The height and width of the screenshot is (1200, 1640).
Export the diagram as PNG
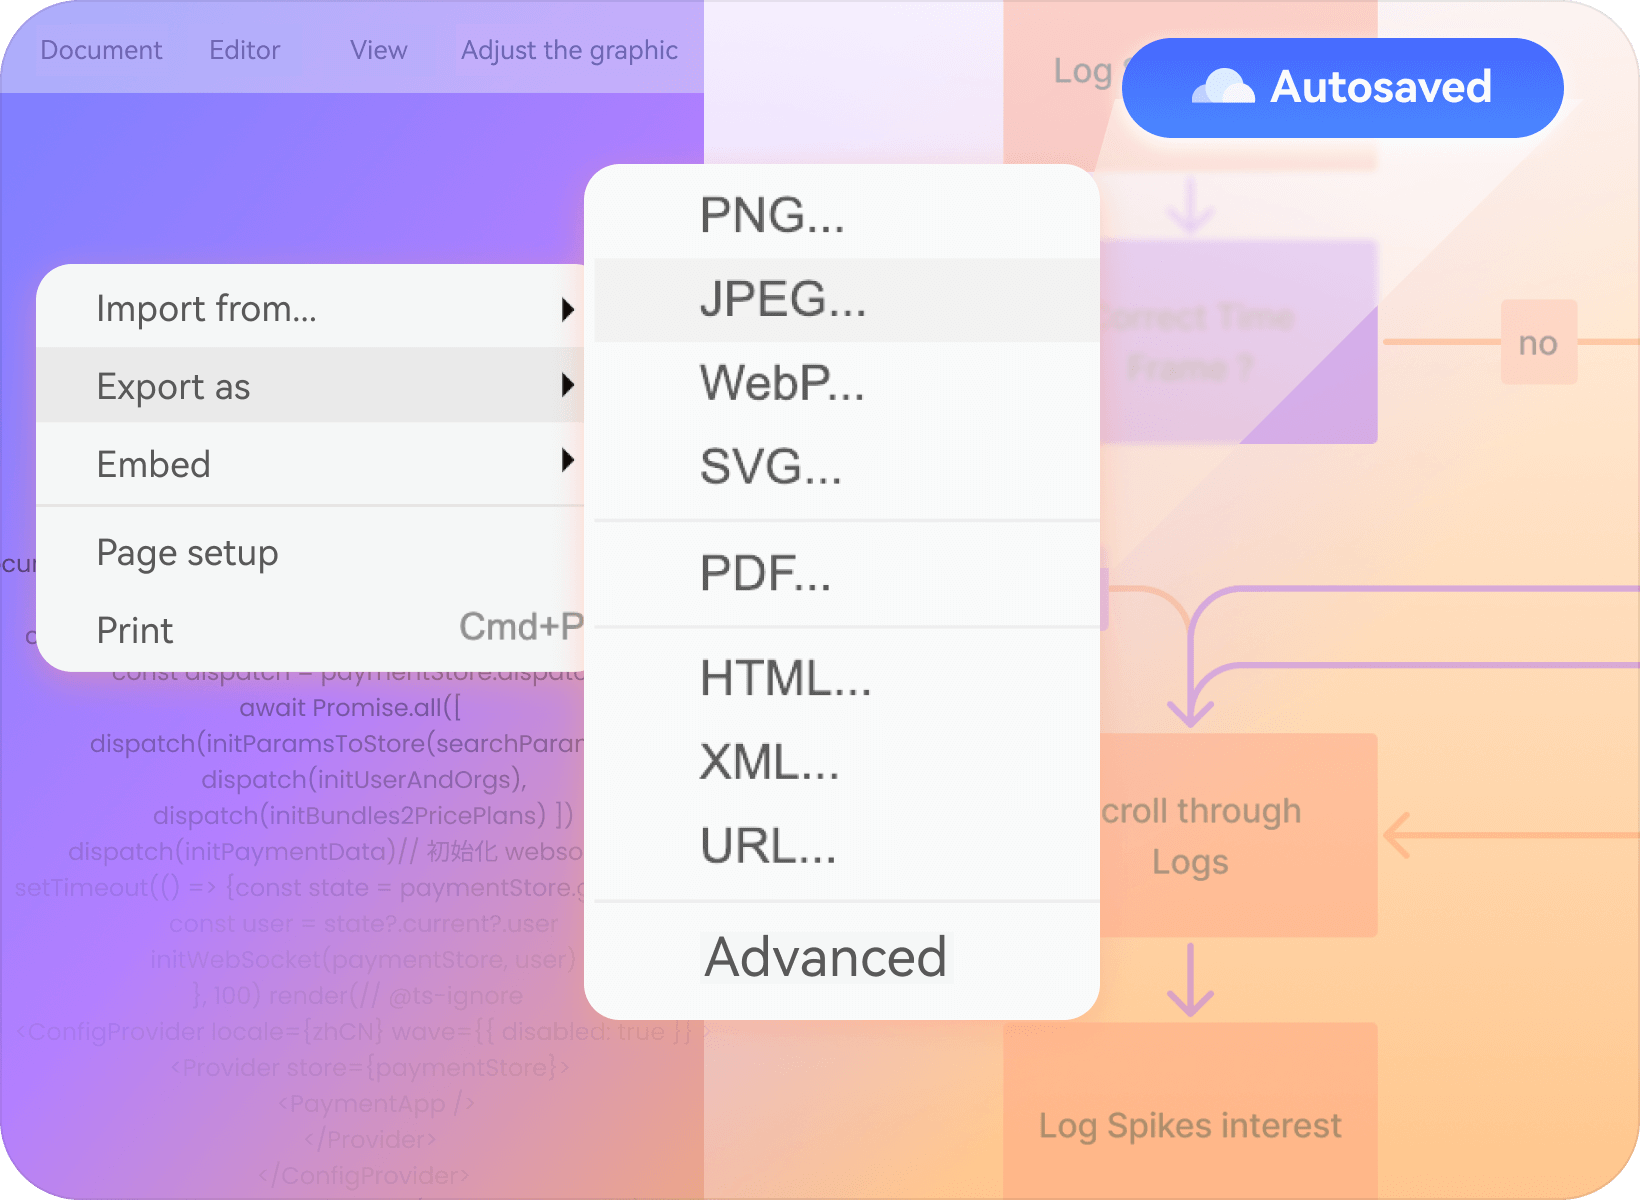[x=772, y=215]
